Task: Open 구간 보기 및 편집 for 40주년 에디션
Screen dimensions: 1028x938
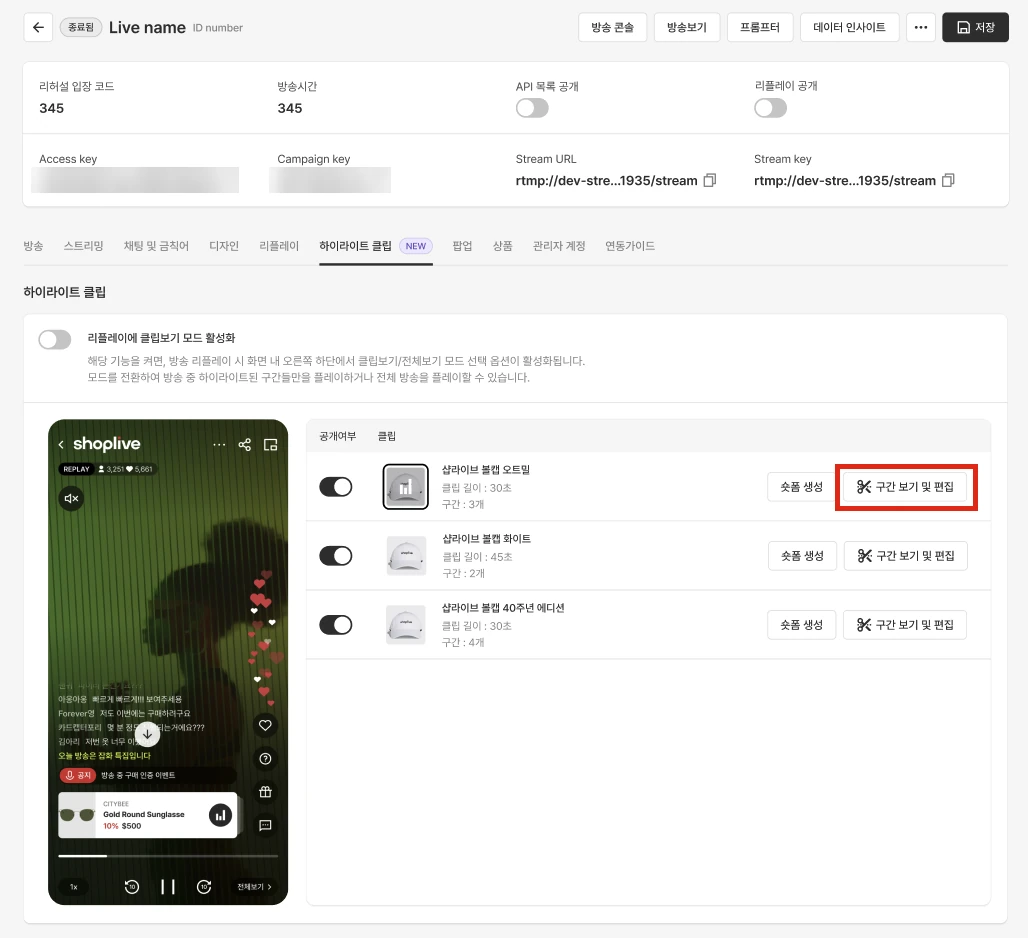Action: (905, 625)
